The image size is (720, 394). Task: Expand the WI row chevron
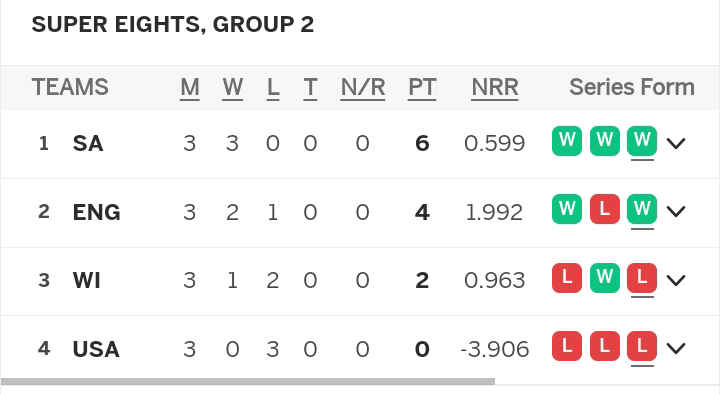676,280
